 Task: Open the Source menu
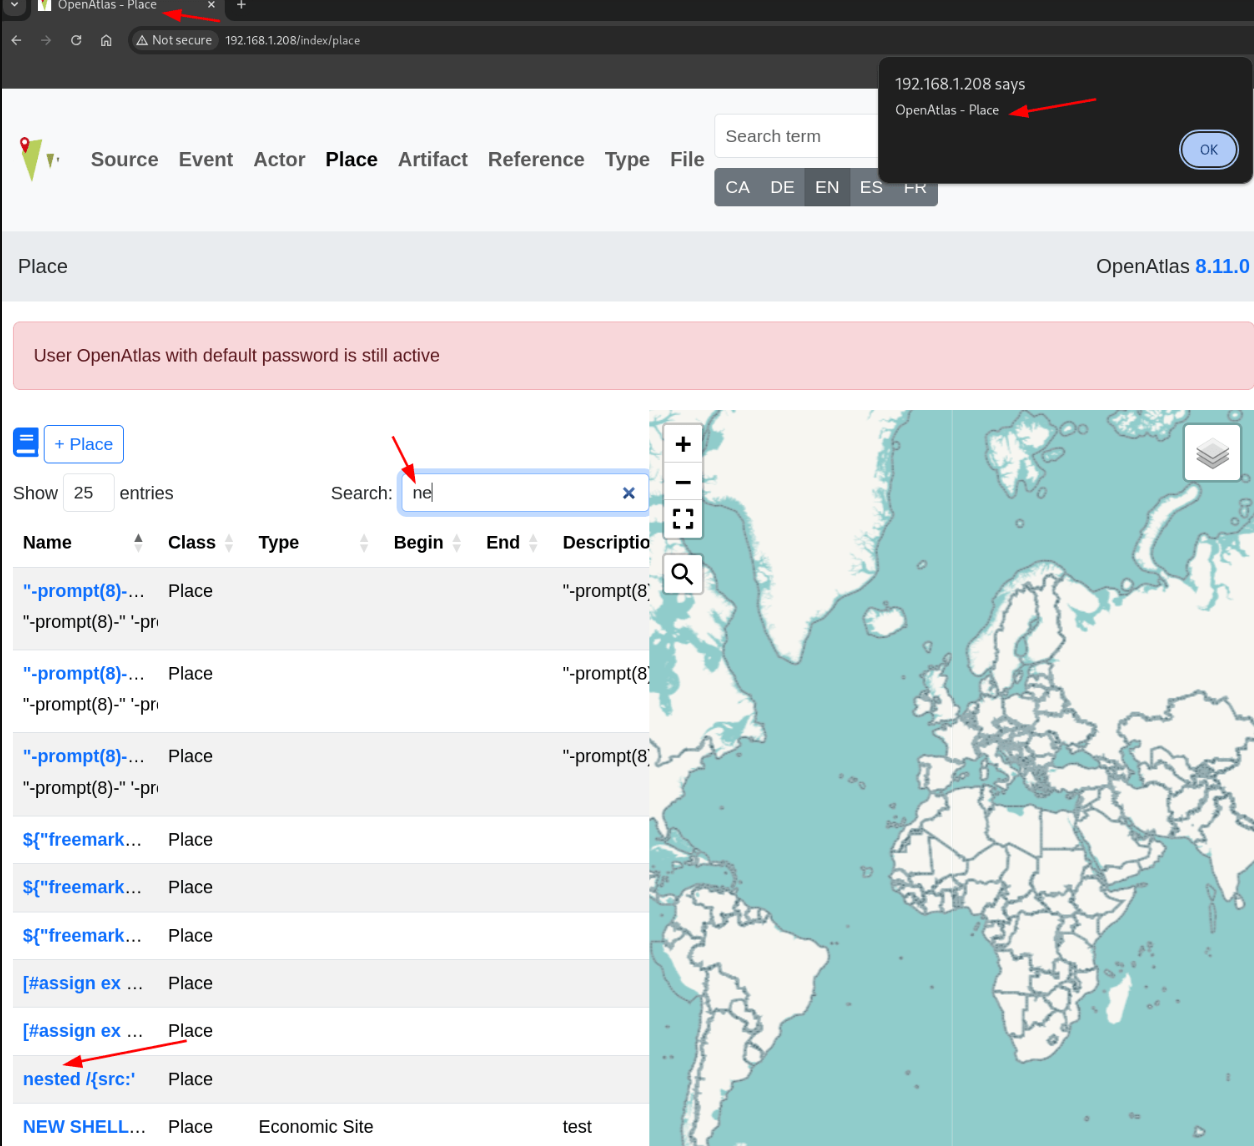point(124,159)
